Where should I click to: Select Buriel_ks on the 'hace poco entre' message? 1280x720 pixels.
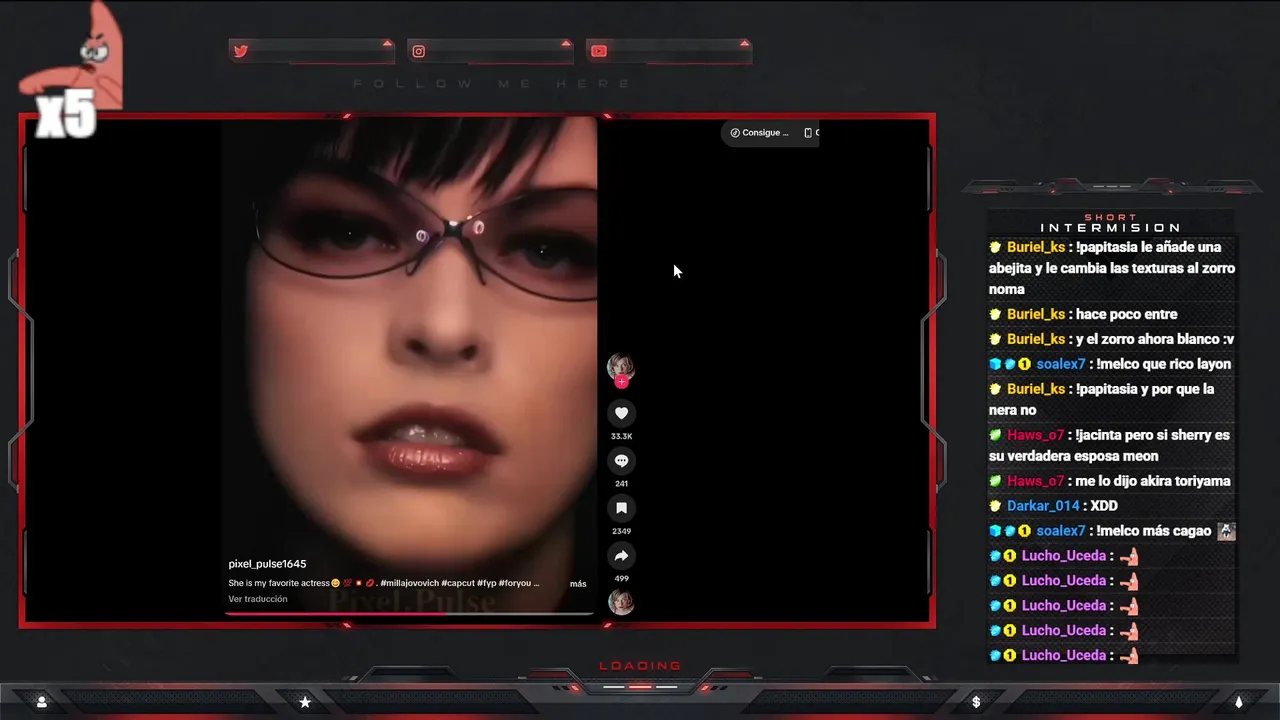[1036, 314]
